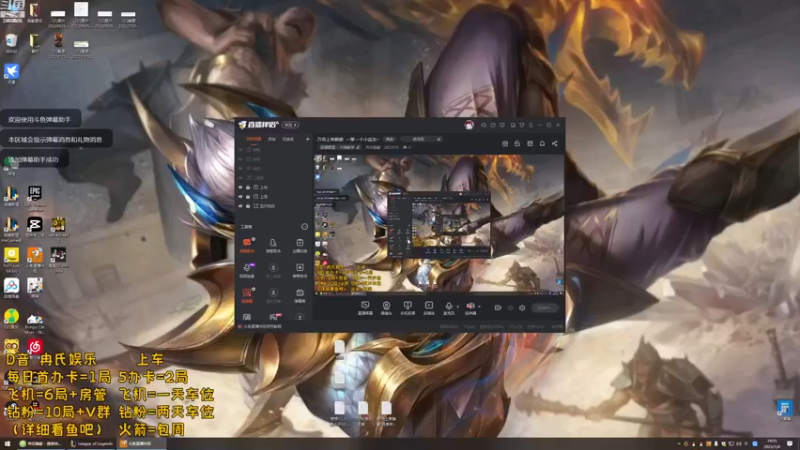Open the Baidu Netdisk desktop icon

point(11,288)
